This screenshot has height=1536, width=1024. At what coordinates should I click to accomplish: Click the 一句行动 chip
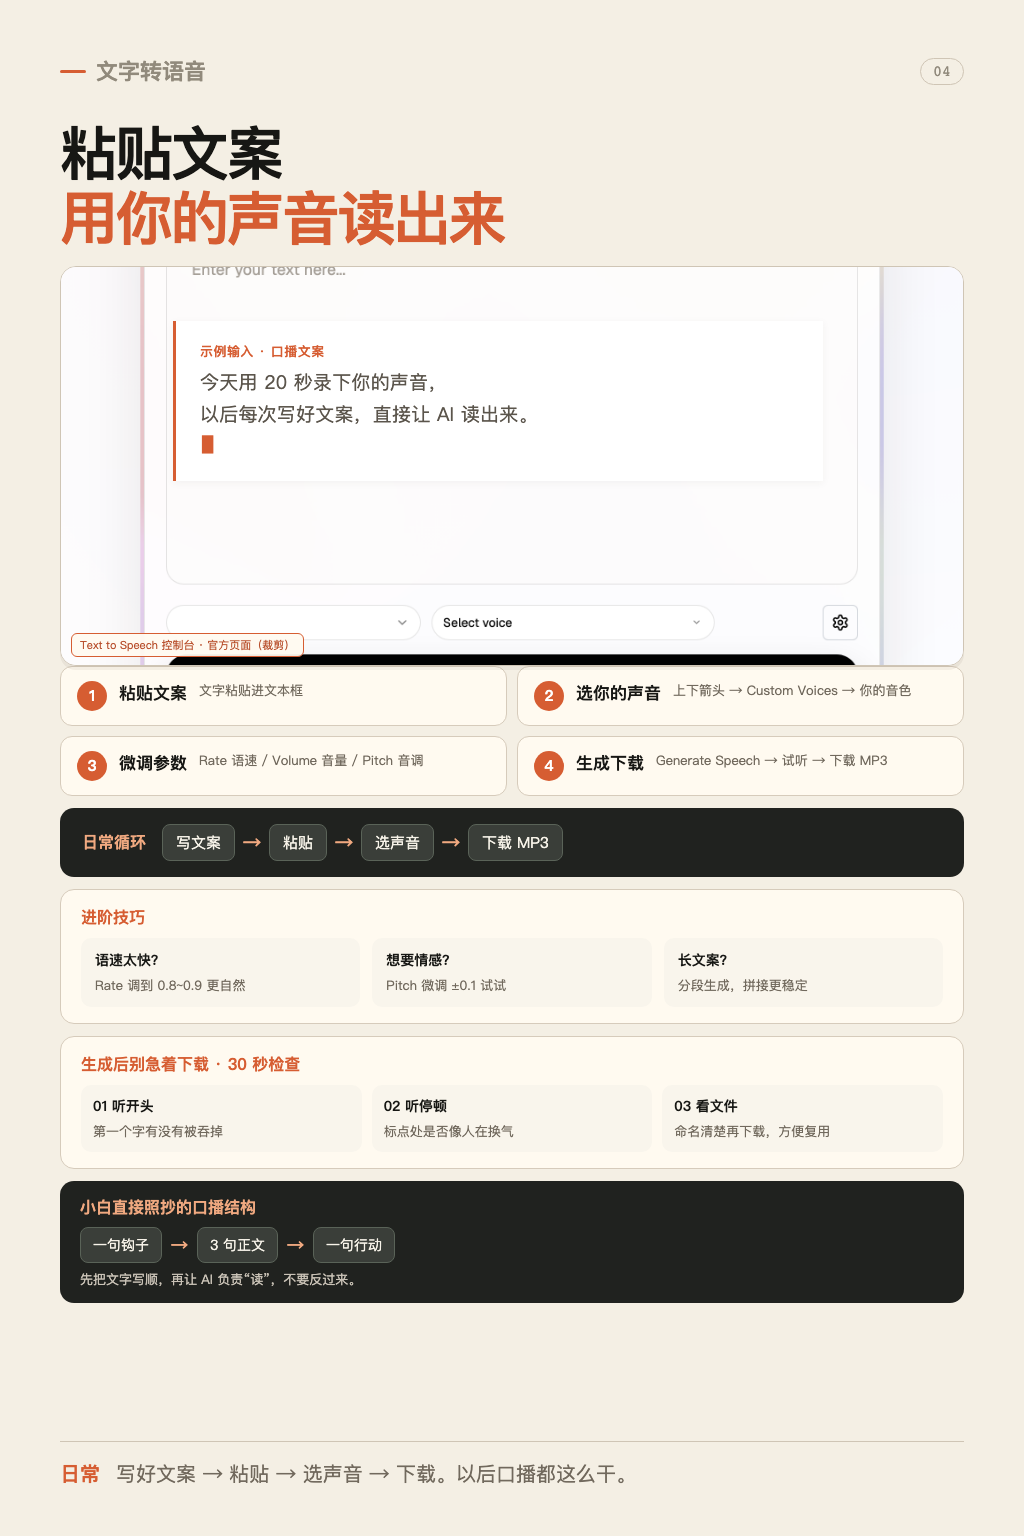click(354, 1245)
